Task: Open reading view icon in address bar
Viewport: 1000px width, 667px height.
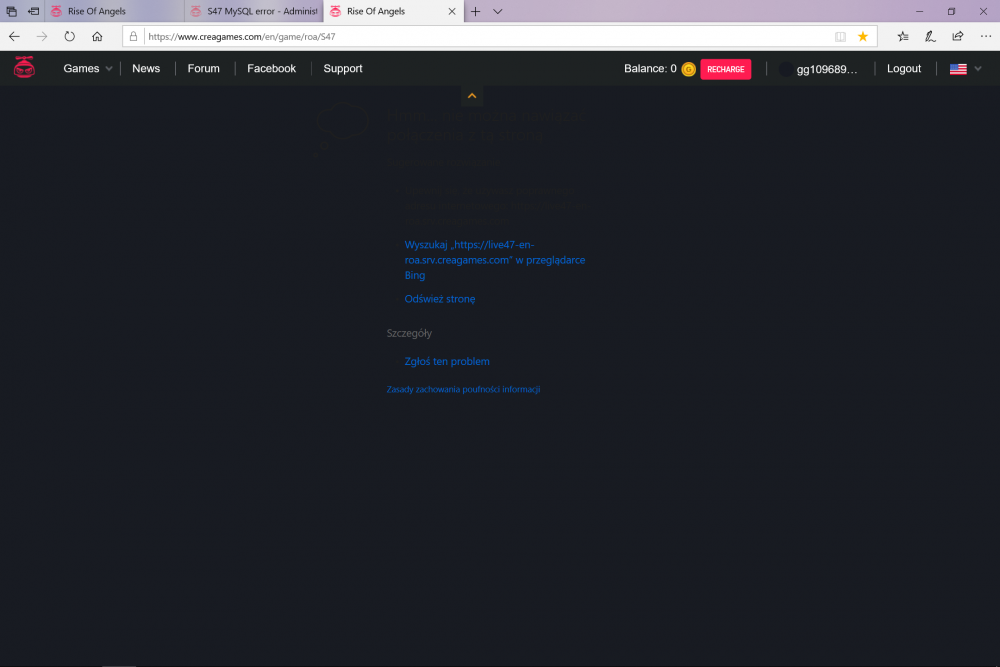Action: tap(840, 36)
